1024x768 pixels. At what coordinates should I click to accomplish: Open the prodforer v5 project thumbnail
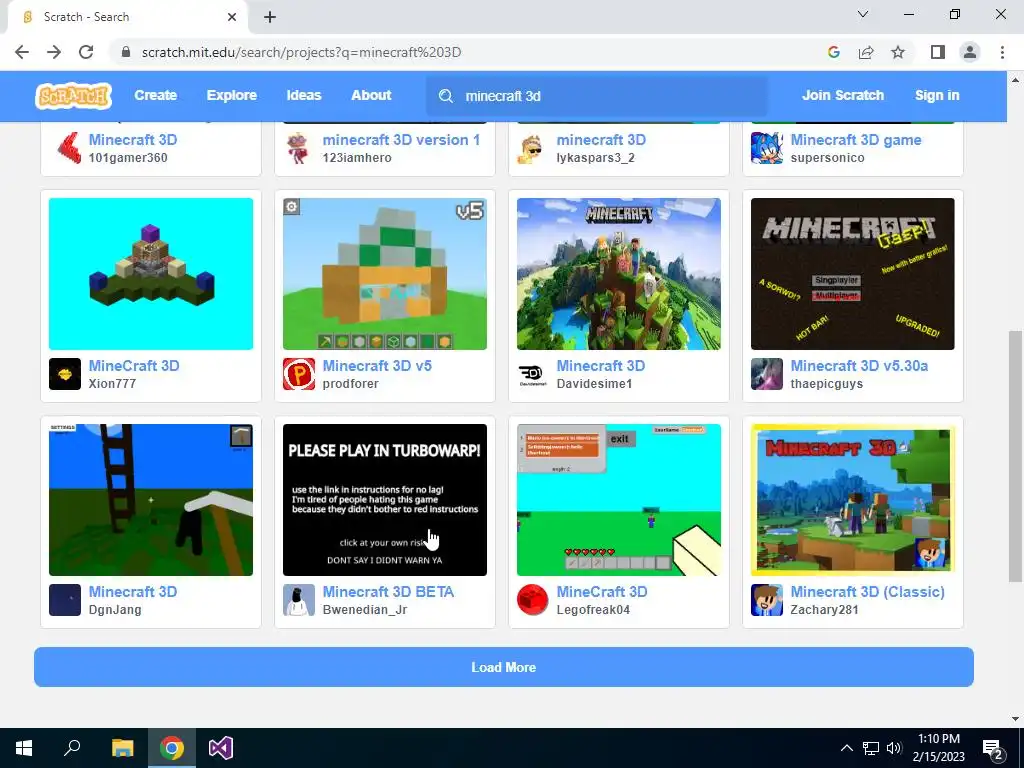(385, 274)
